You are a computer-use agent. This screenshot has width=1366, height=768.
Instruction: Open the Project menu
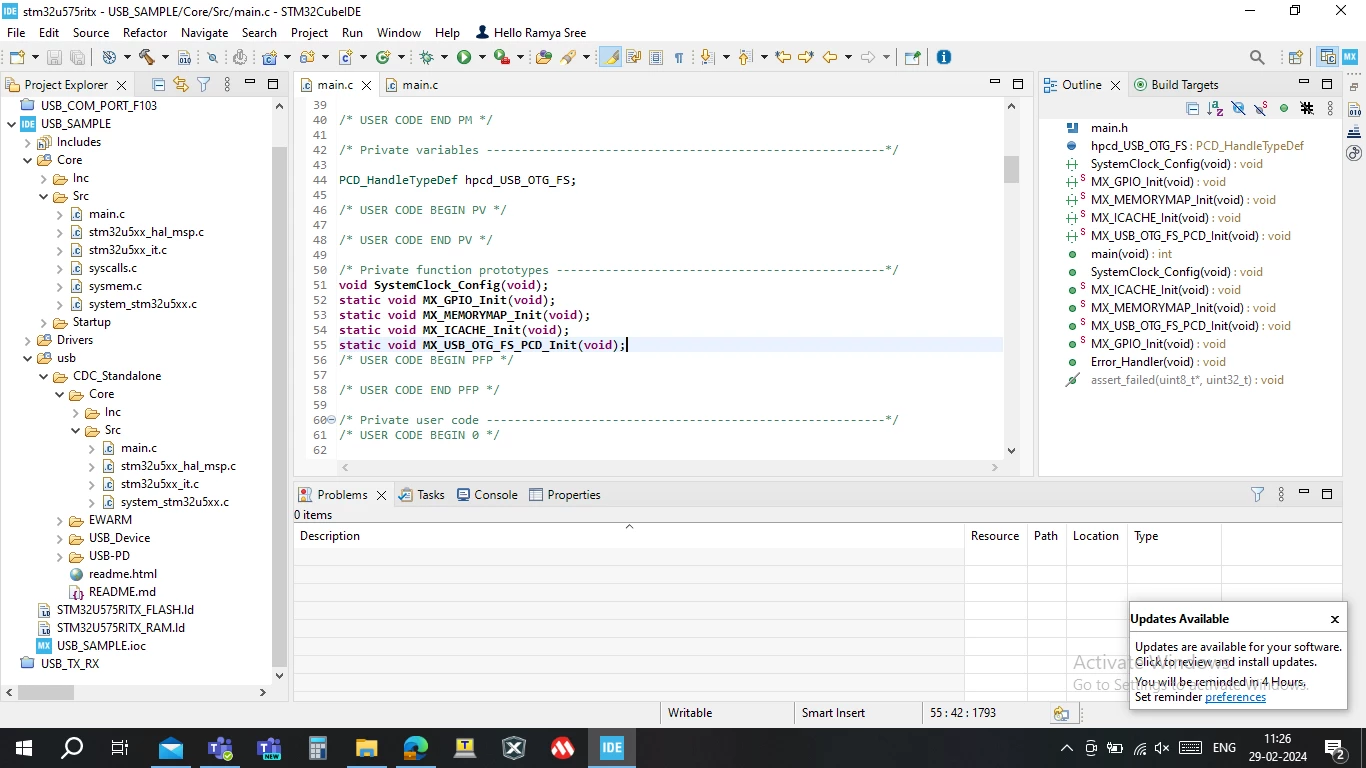310,32
